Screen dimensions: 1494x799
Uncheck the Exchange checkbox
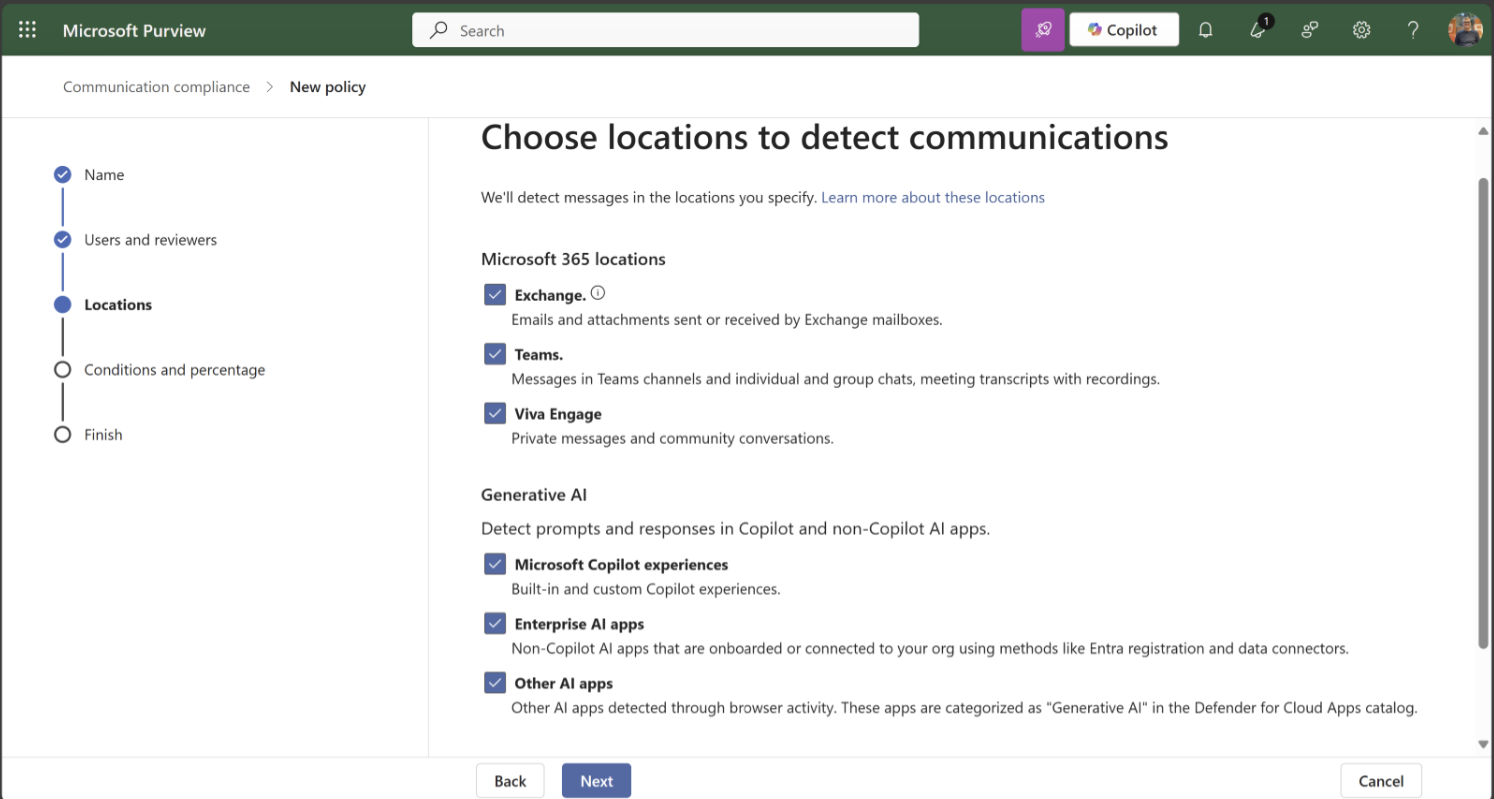coord(495,295)
